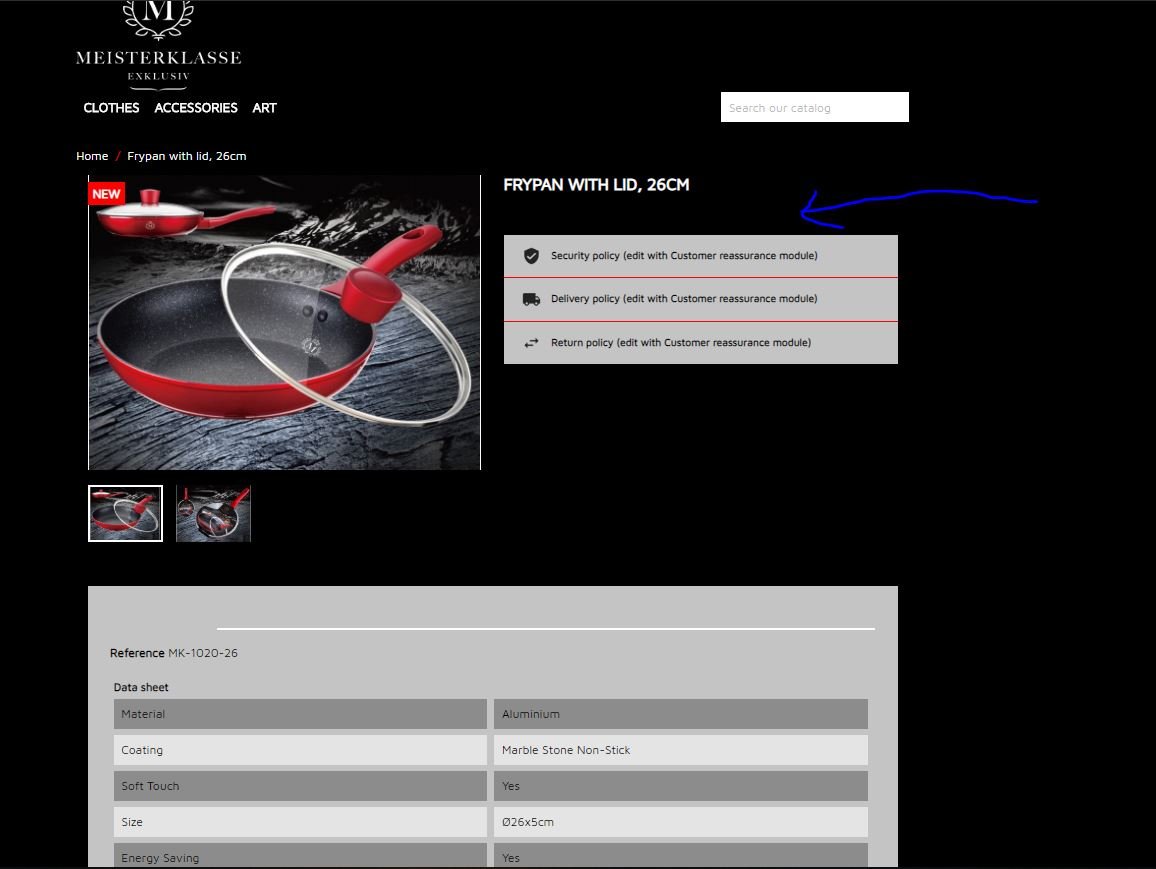Click the Yes value for Energy Saving
The width and height of the screenshot is (1156, 869).
[680, 856]
